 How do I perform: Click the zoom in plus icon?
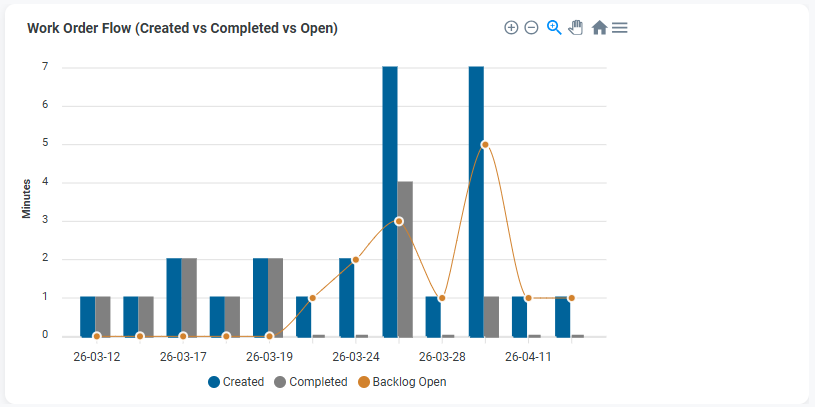(x=511, y=28)
